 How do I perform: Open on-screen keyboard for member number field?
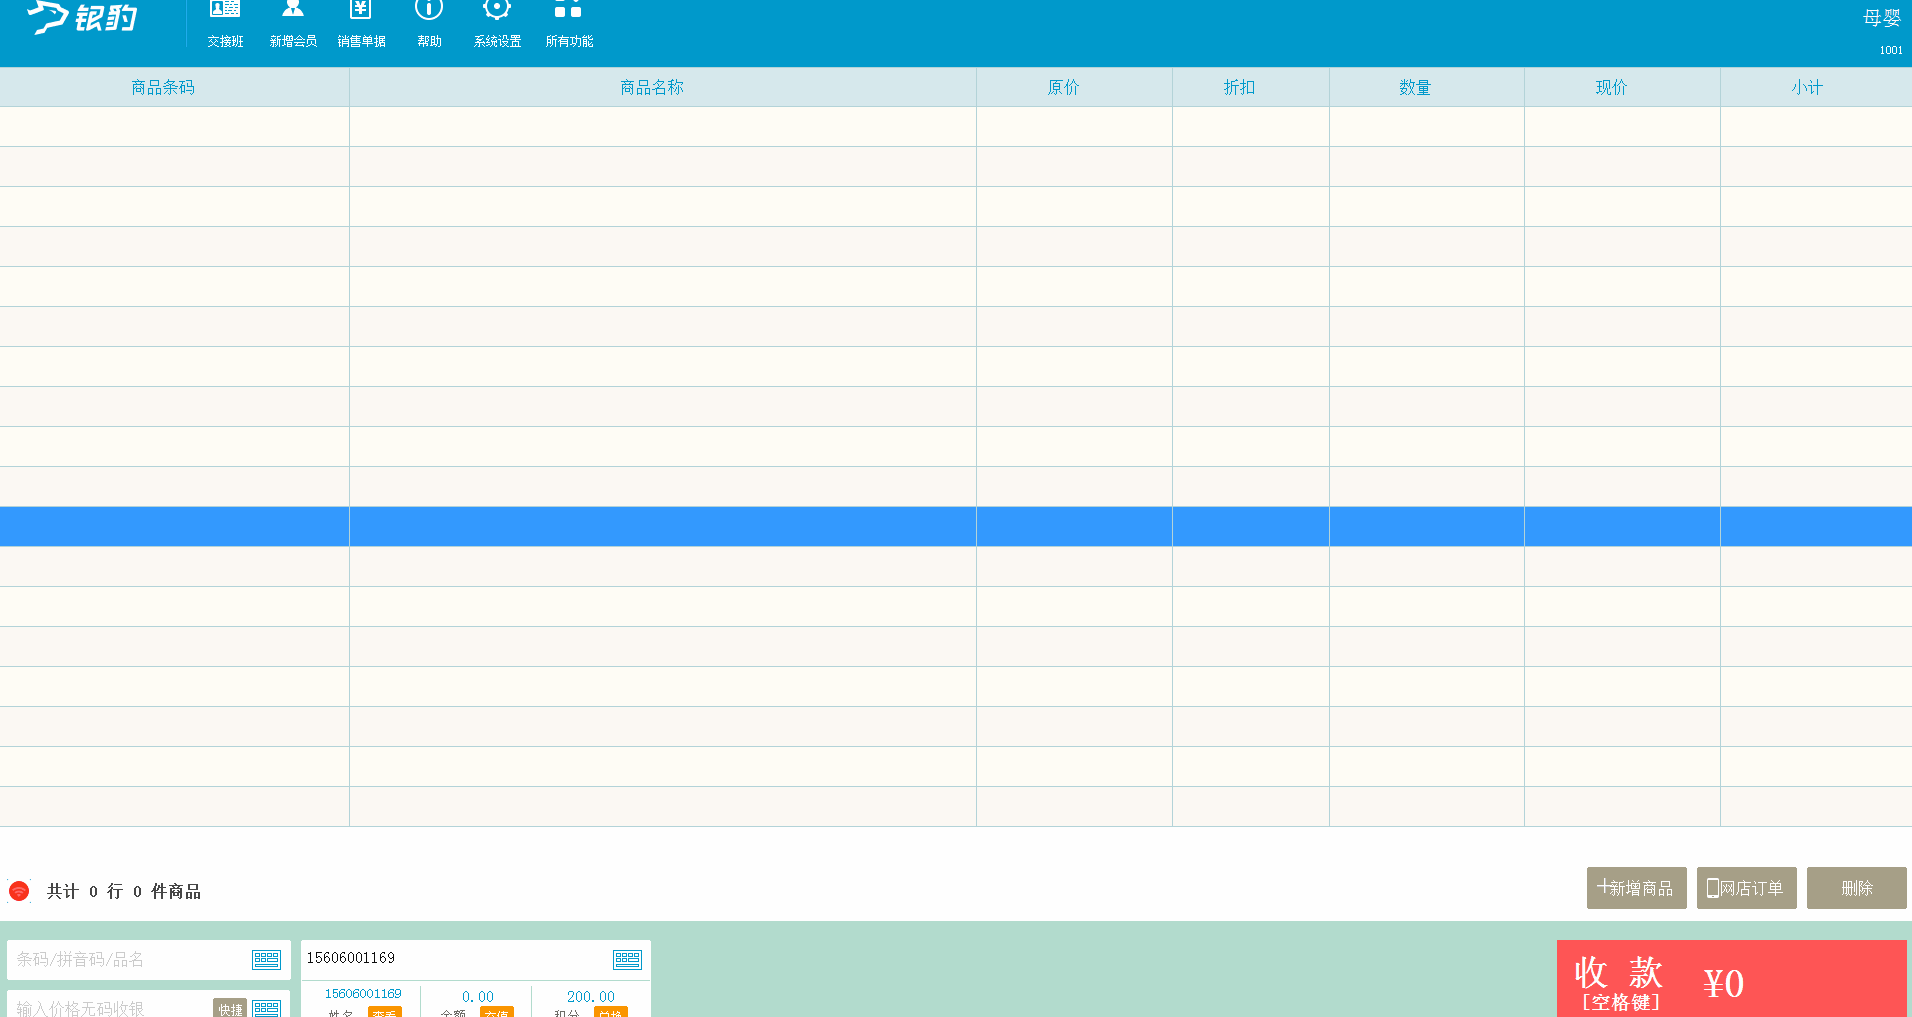(x=627, y=960)
